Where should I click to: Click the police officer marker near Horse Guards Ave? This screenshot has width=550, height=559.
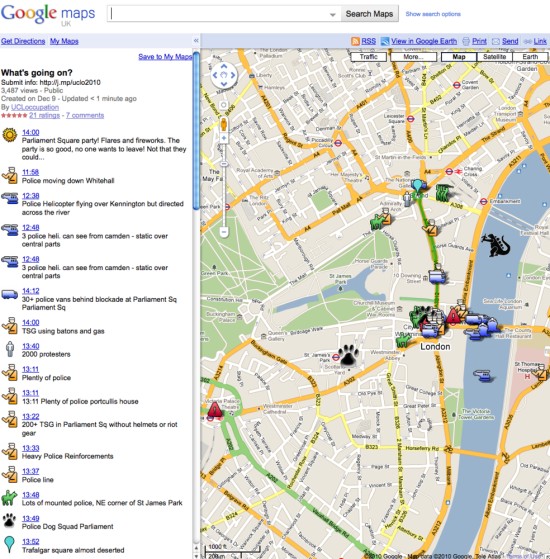(432, 227)
